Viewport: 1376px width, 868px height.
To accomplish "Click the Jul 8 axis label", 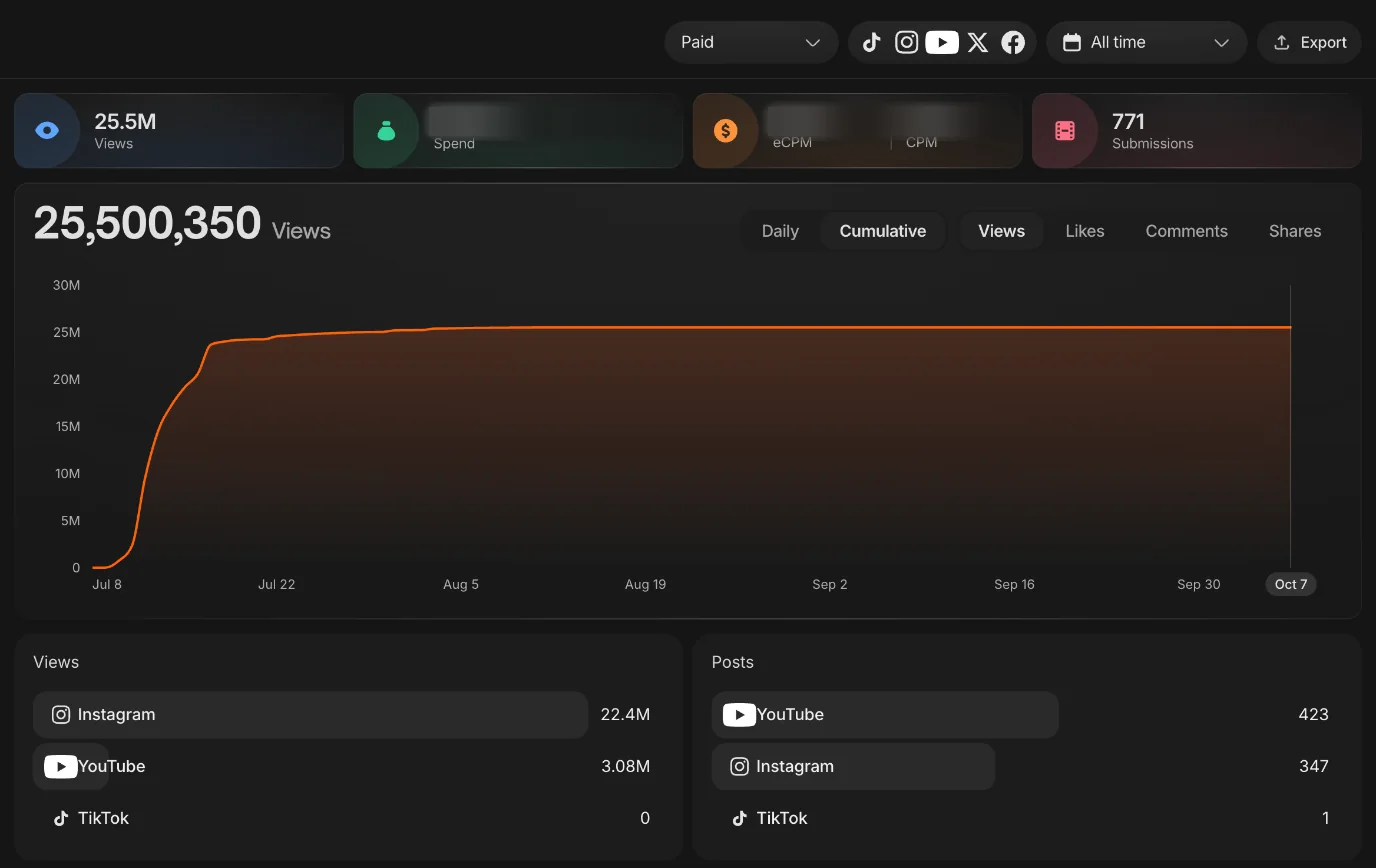I will [x=107, y=584].
